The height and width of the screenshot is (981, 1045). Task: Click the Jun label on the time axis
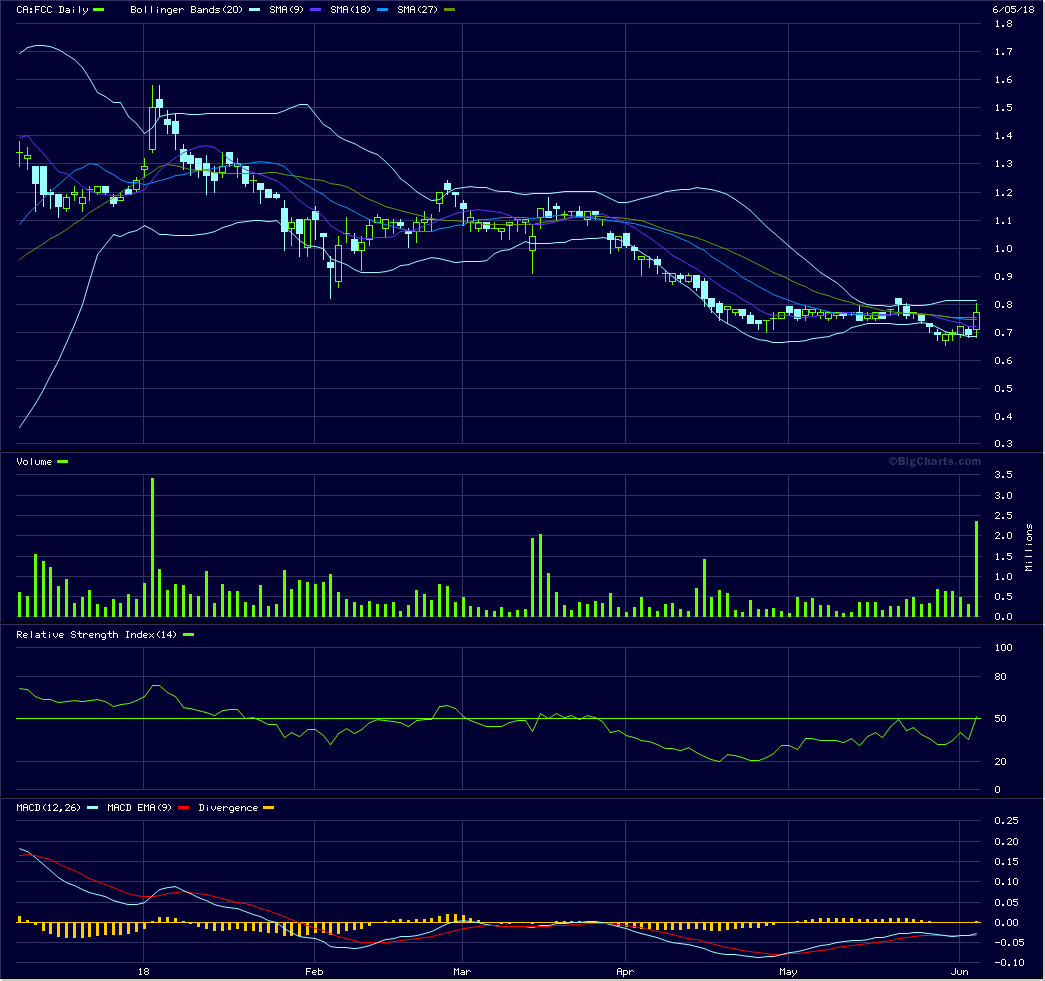point(960,971)
